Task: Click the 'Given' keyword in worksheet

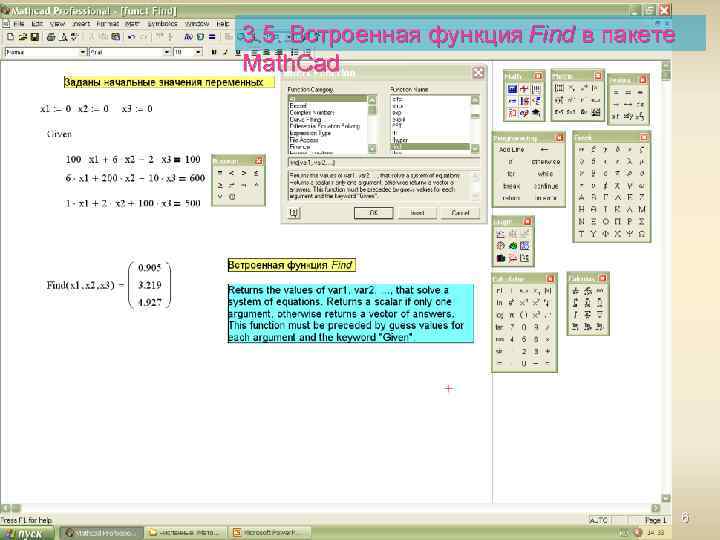Action: tap(59, 134)
